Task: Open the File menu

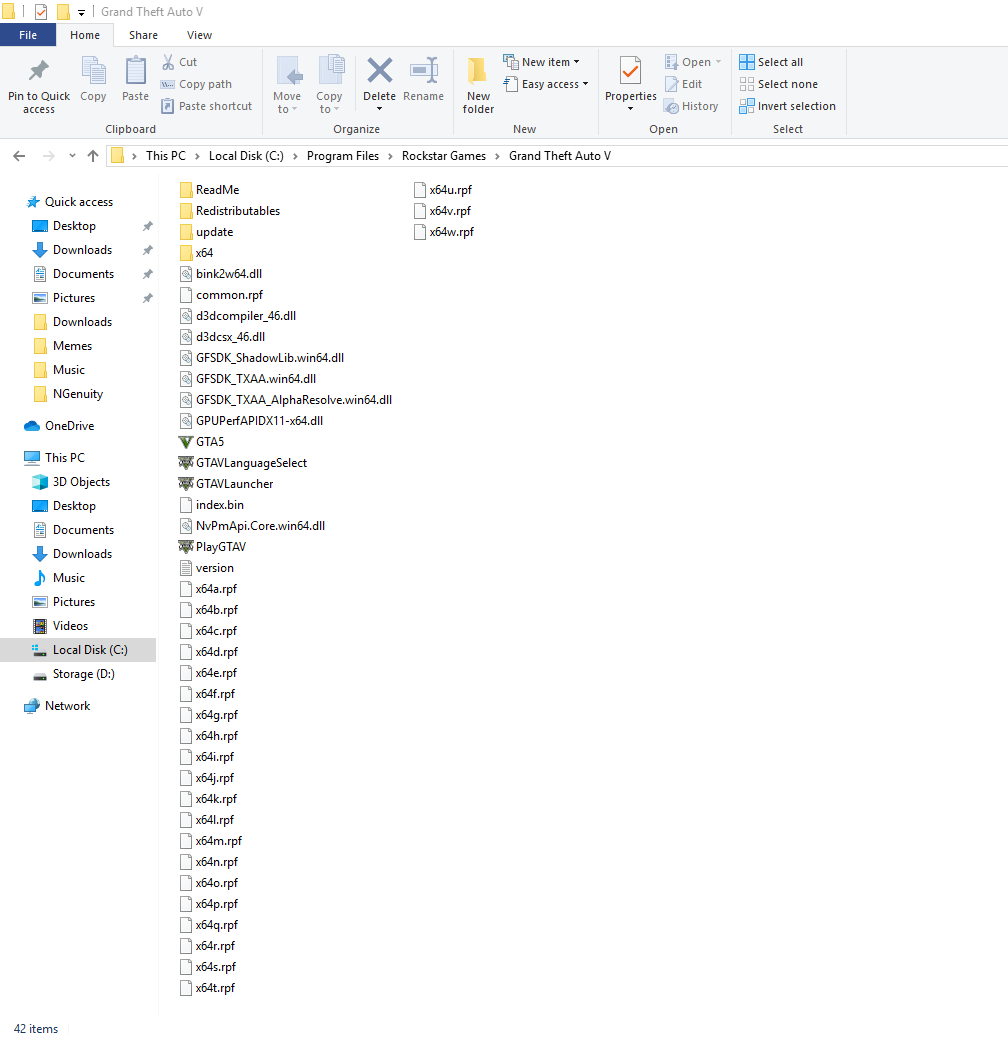Action: click(28, 35)
